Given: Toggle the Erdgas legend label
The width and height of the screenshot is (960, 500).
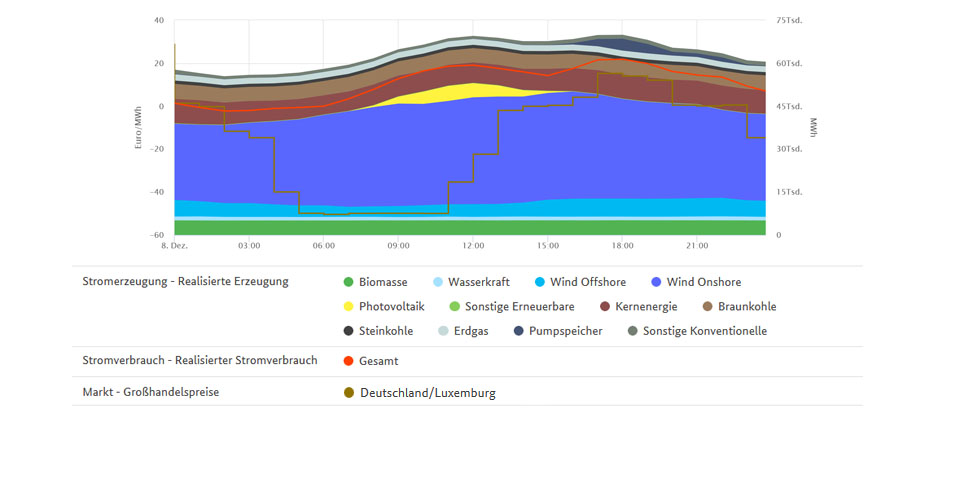Looking at the screenshot, I should click(x=471, y=331).
